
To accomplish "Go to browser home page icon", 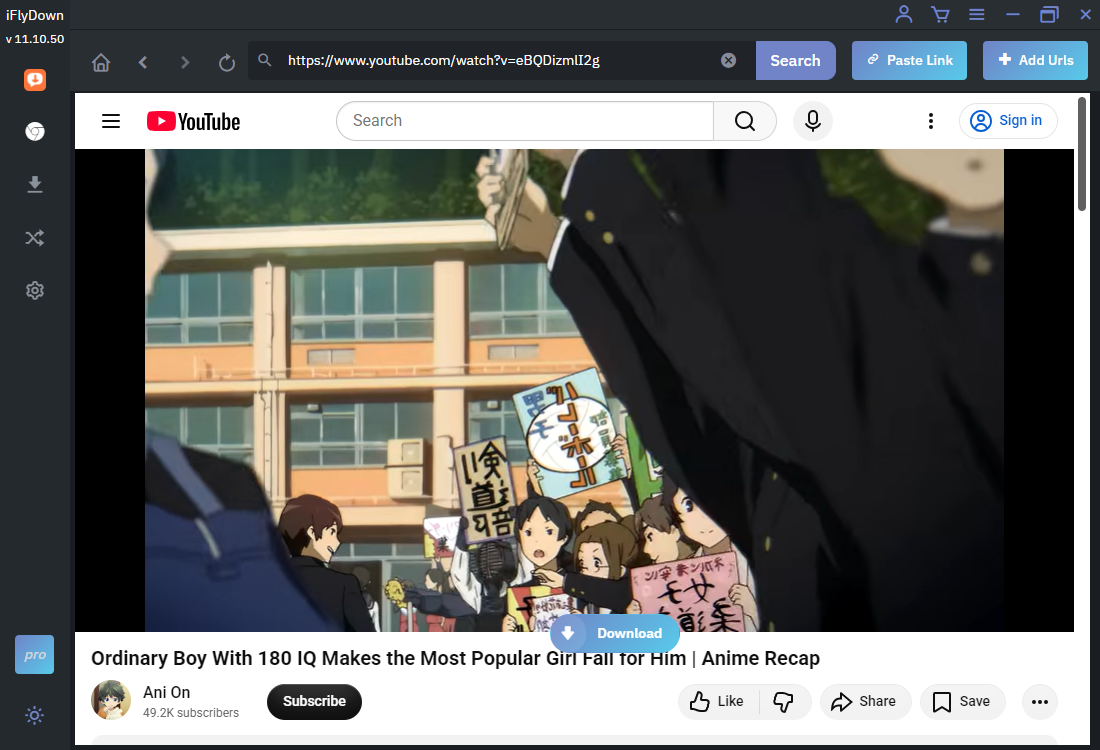I will coord(101,62).
